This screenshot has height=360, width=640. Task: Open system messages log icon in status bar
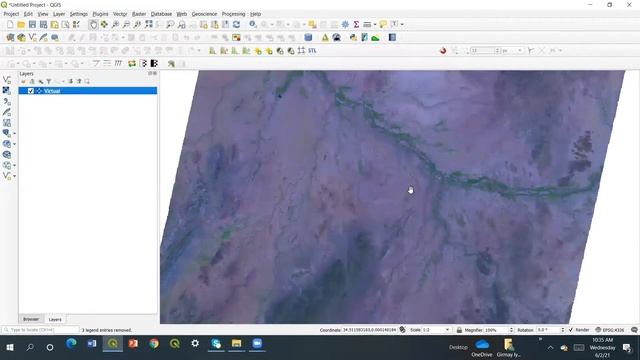tap(634, 330)
